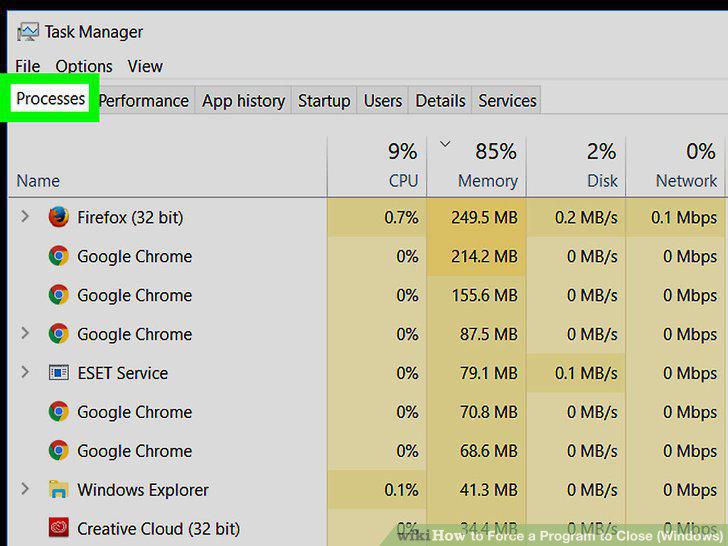Click the sort arrow above Memory column
This screenshot has height=546, width=728.
coord(445,144)
